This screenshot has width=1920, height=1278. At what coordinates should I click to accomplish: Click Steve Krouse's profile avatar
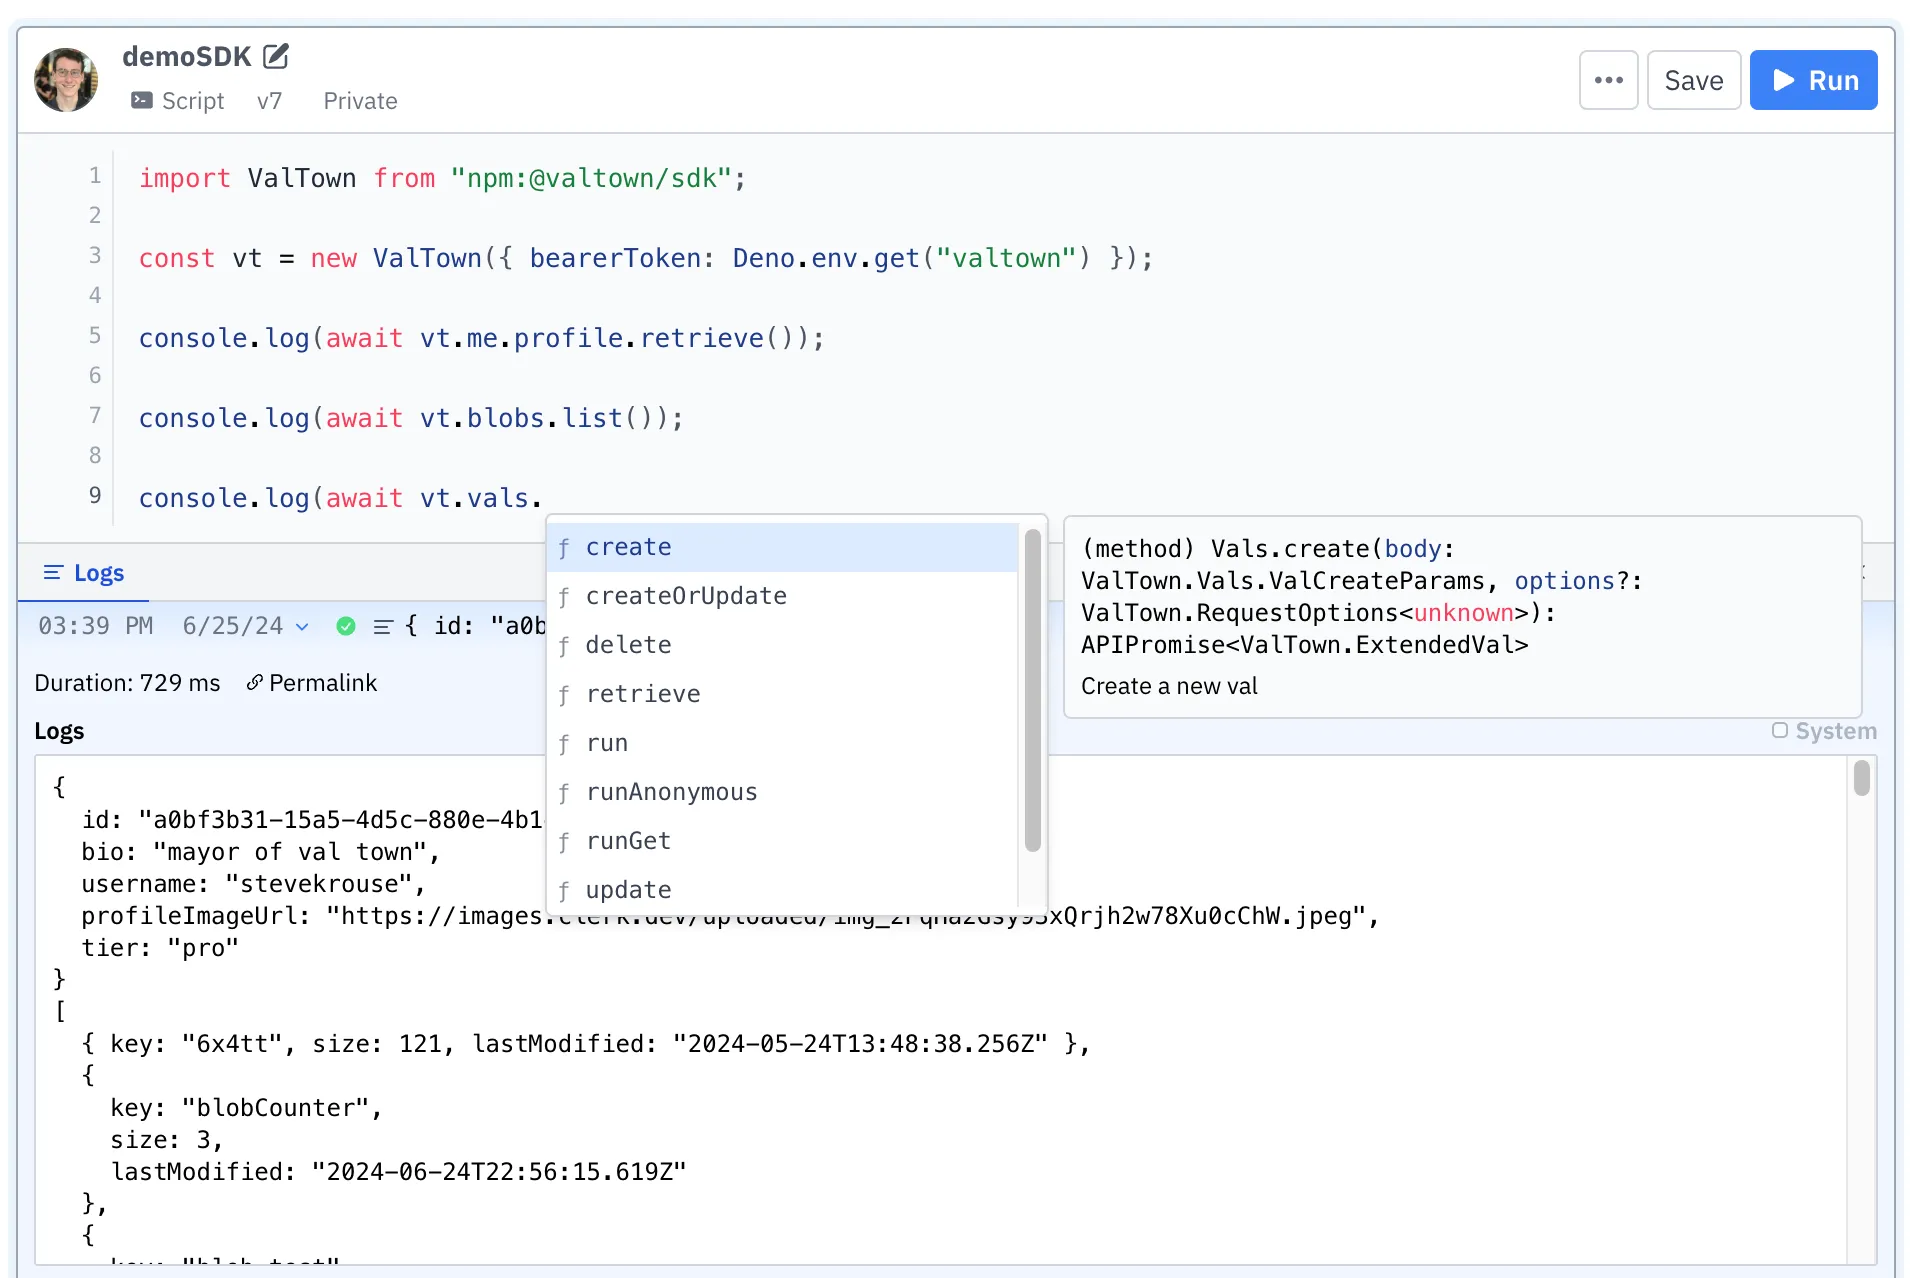pyautogui.click(x=66, y=79)
